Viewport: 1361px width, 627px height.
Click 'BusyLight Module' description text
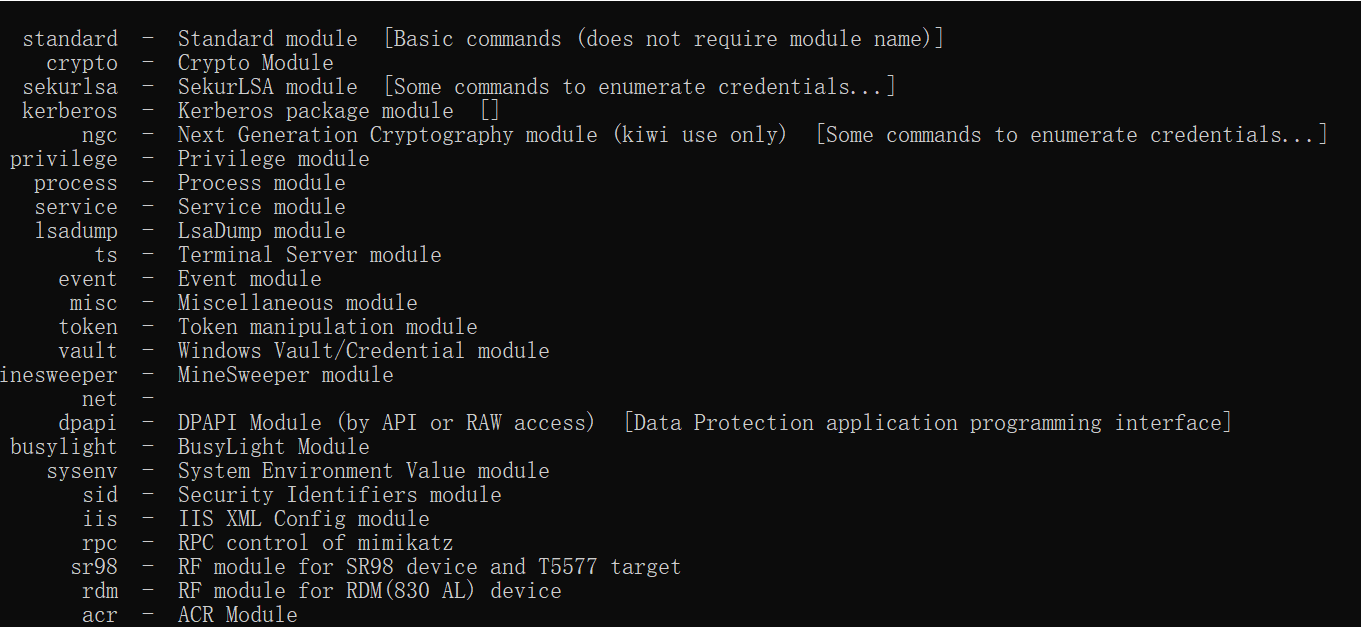pyautogui.click(x=274, y=447)
